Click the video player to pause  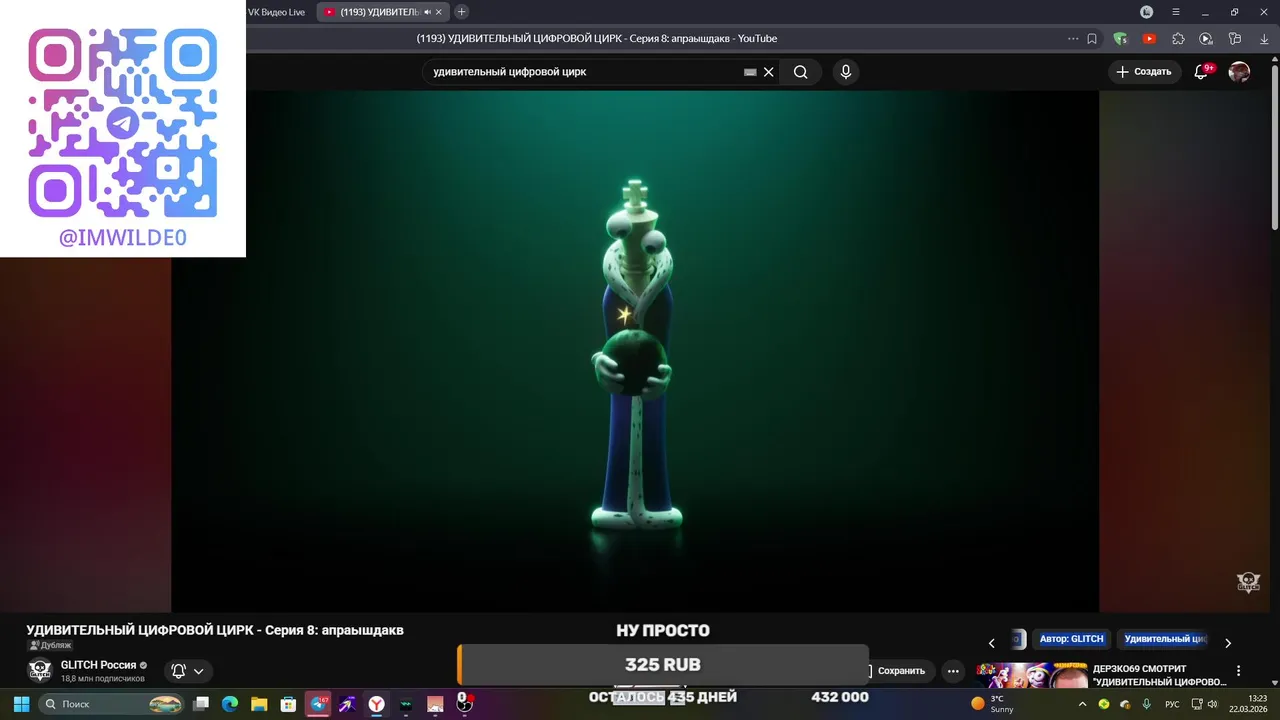click(x=635, y=350)
